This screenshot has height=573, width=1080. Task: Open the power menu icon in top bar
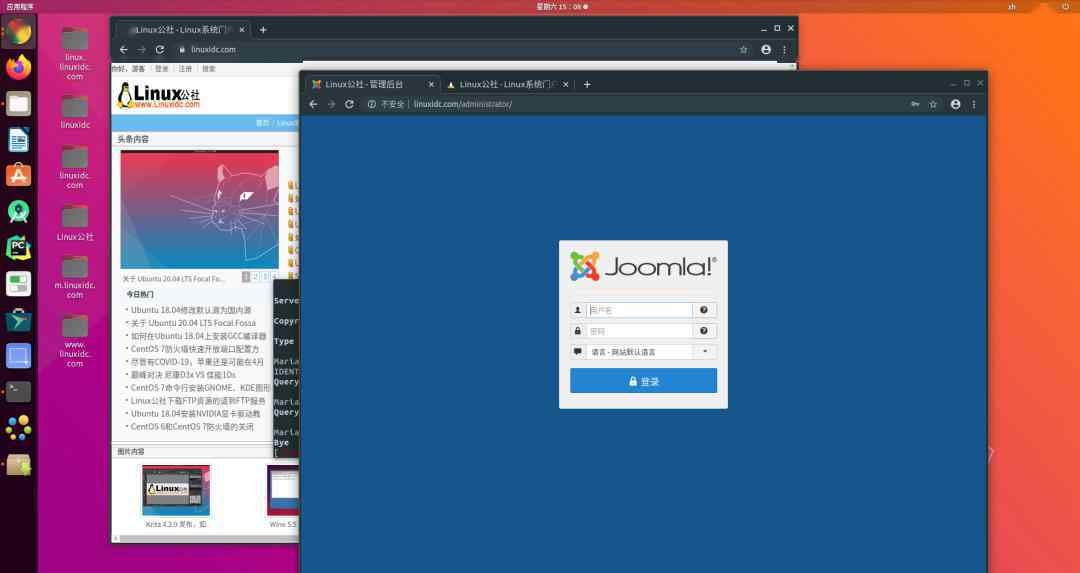tap(1066, 6)
